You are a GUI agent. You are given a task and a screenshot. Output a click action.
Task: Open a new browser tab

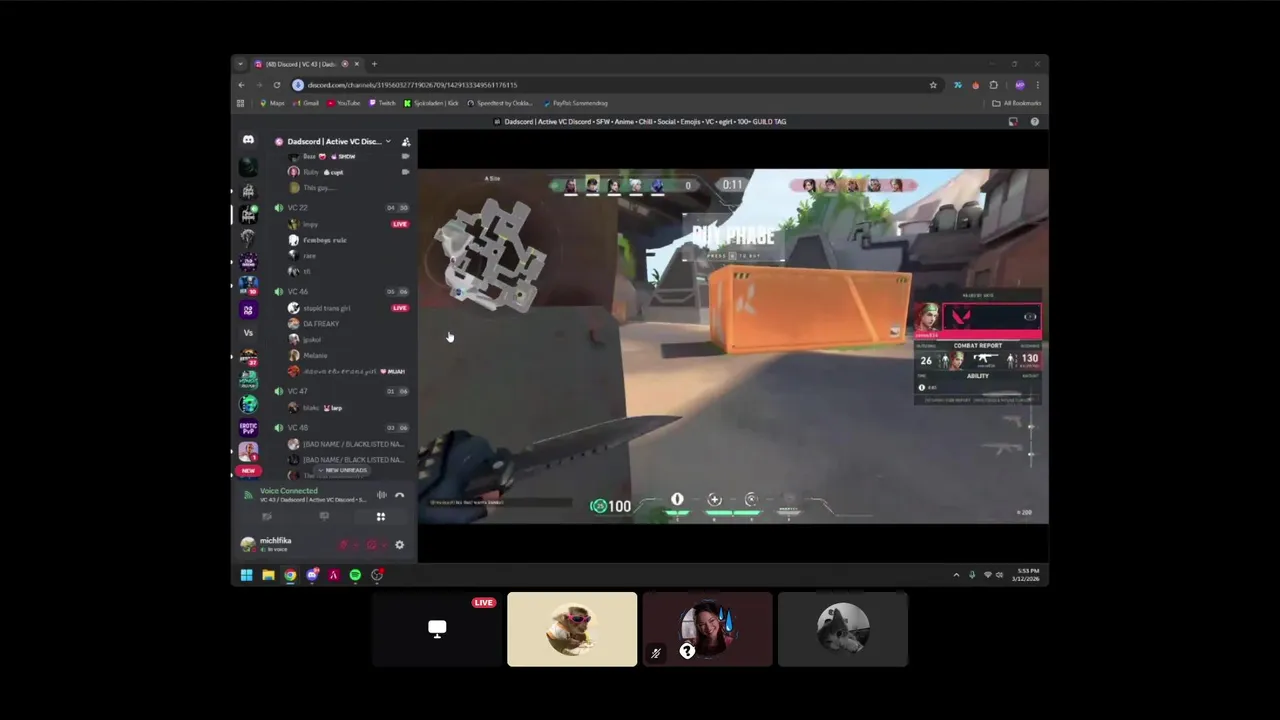pyautogui.click(x=374, y=64)
